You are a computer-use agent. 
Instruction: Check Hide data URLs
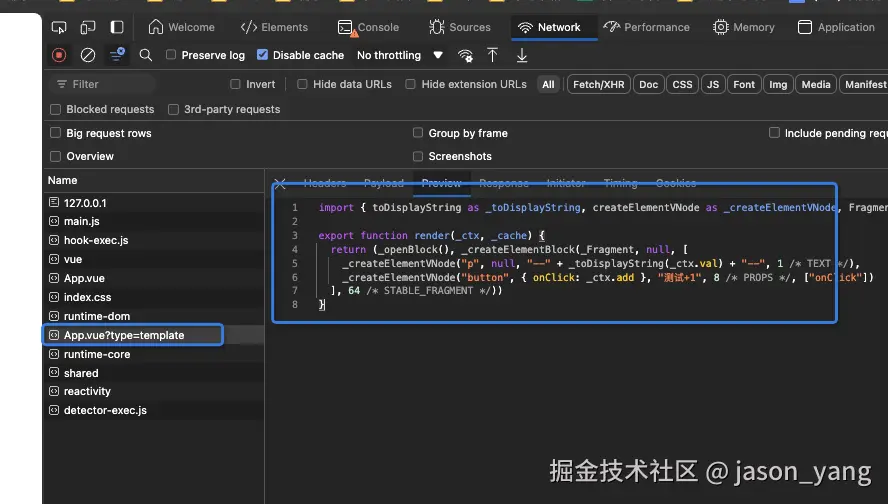[302, 84]
